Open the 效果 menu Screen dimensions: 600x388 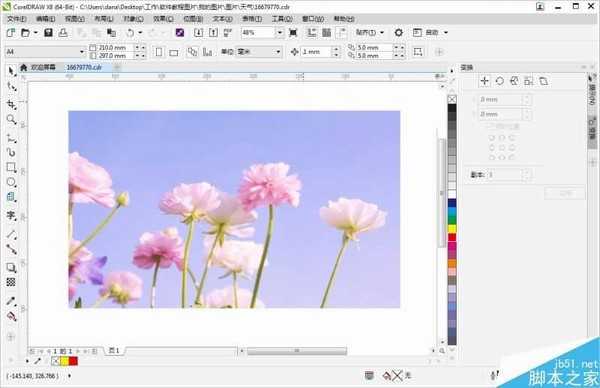[163, 19]
